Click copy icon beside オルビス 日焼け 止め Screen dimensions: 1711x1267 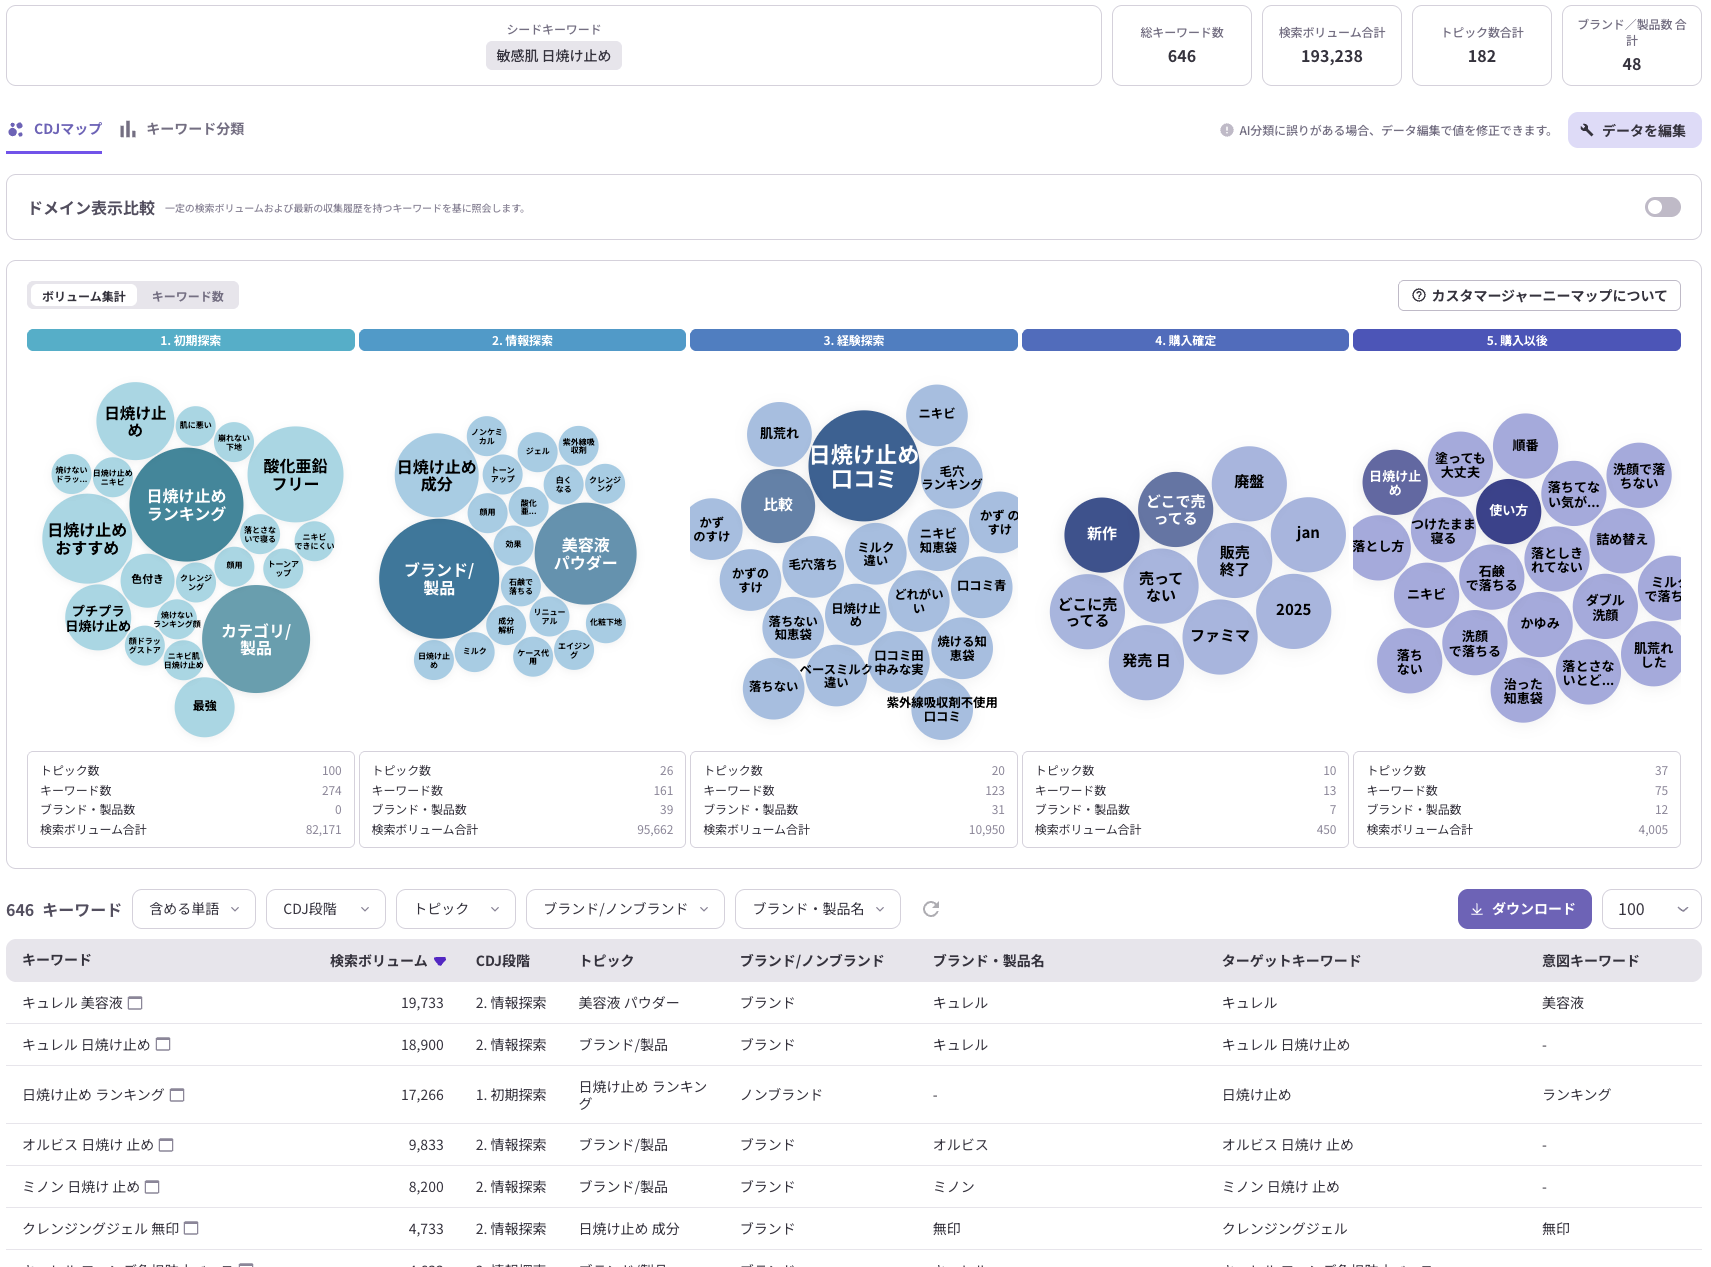167,1145
